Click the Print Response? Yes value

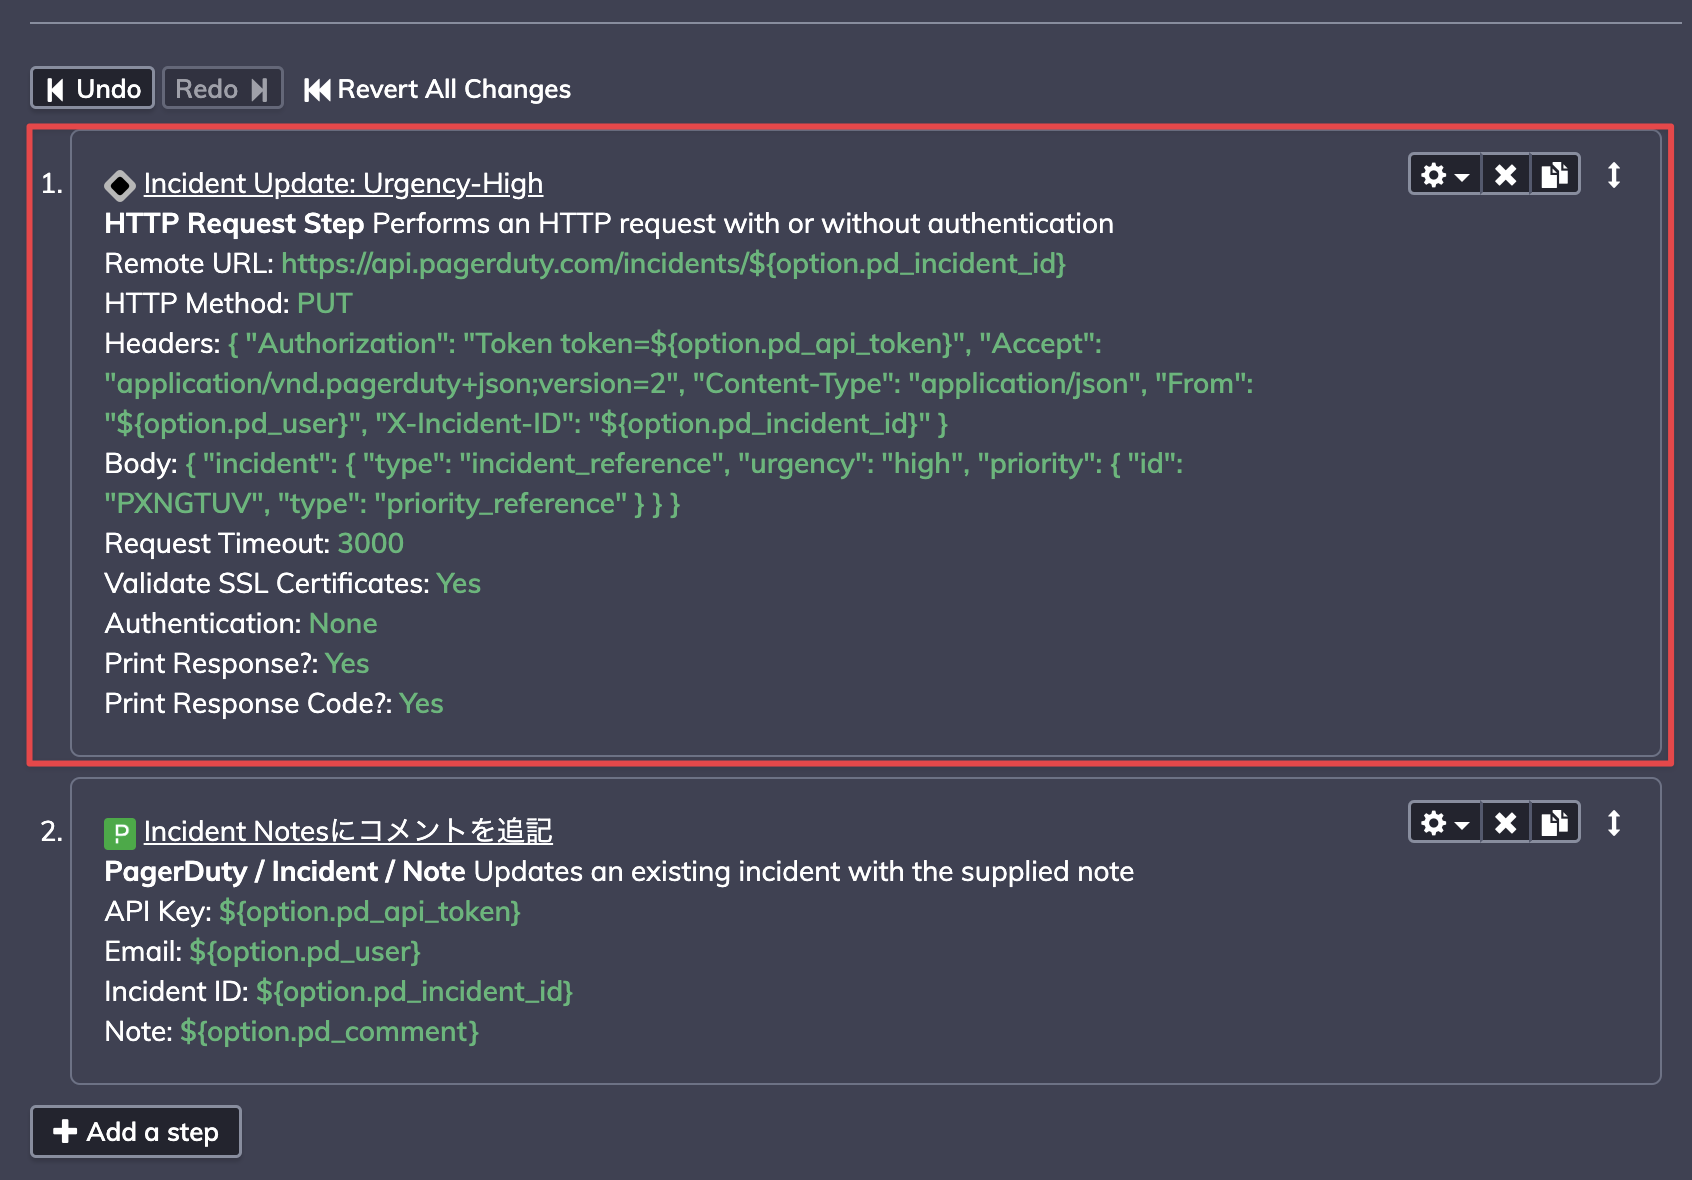point(346,663)
